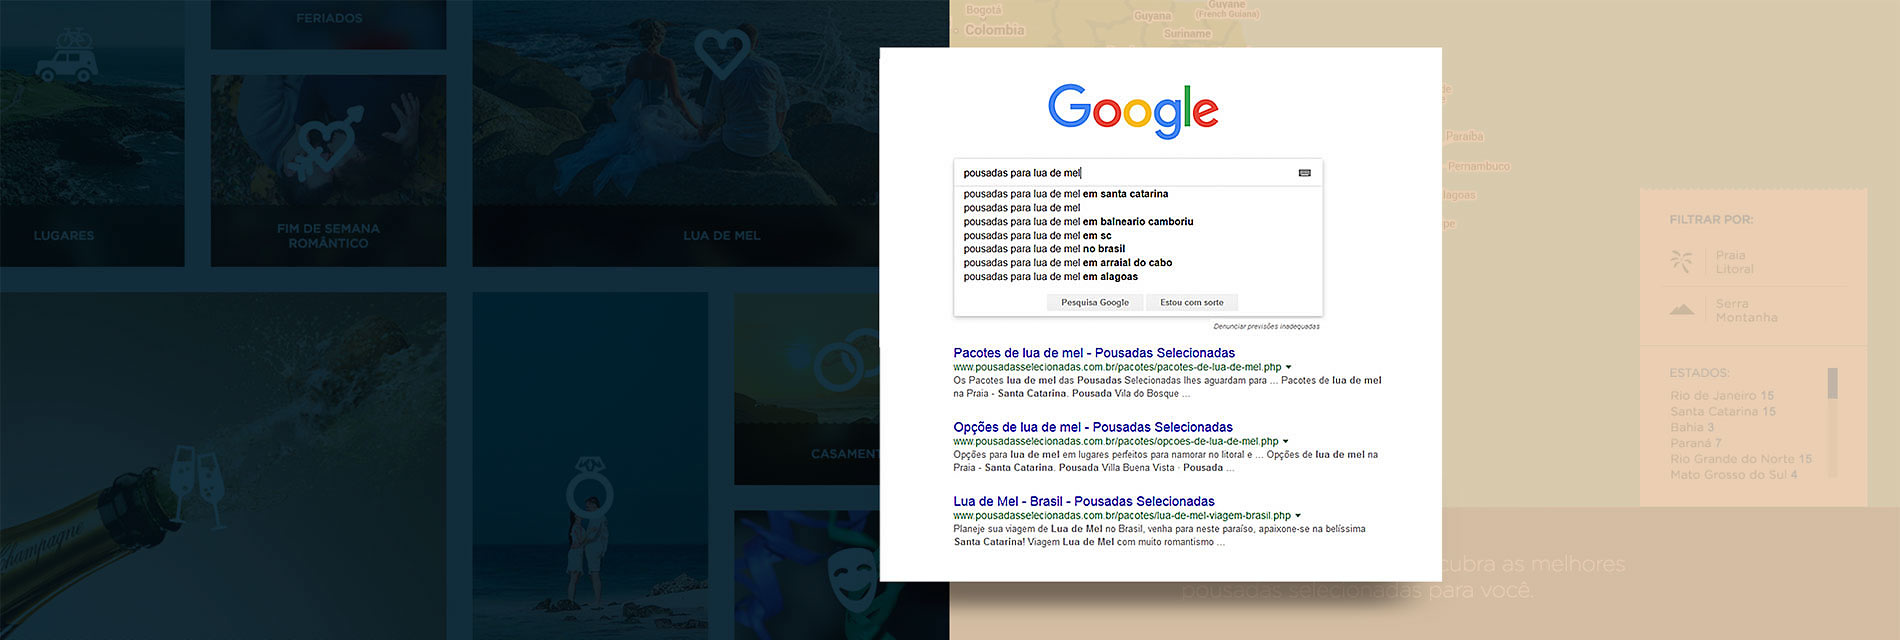Filter by "Serra Montanha"
Image resolution: width=1900 pixels, height=640 pixels.
coord(1746,311)
